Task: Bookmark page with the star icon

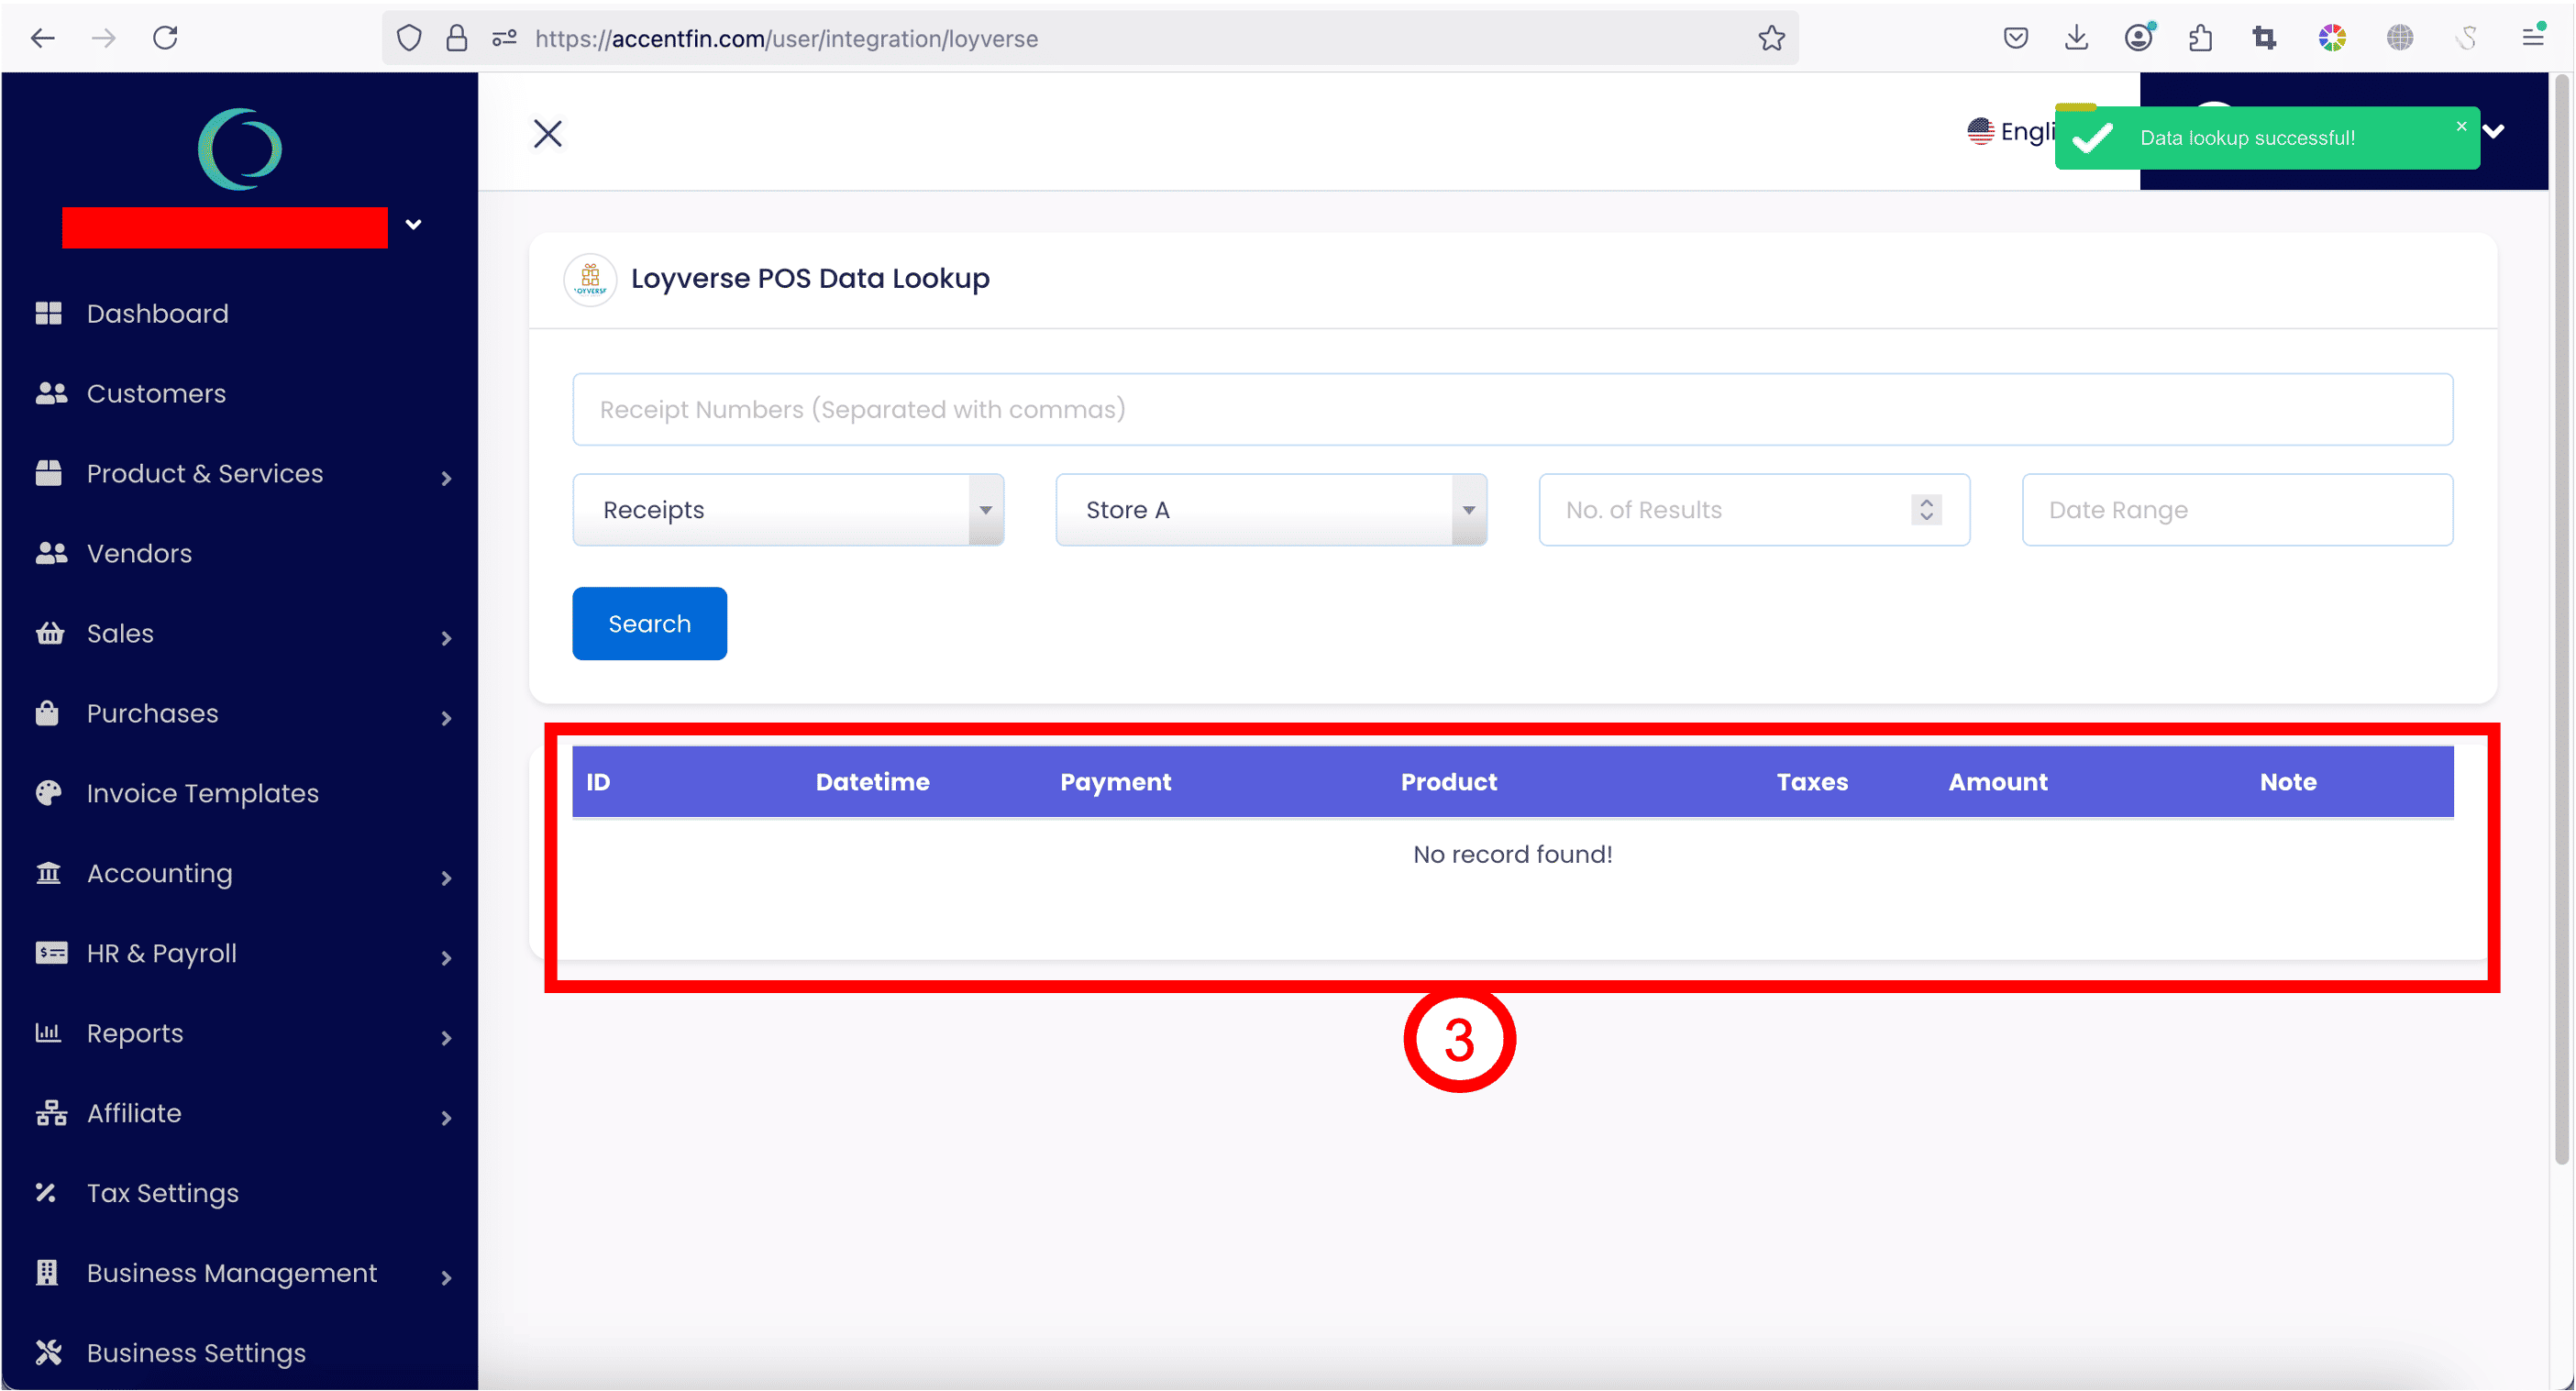Action: [x=1771, y=38]
